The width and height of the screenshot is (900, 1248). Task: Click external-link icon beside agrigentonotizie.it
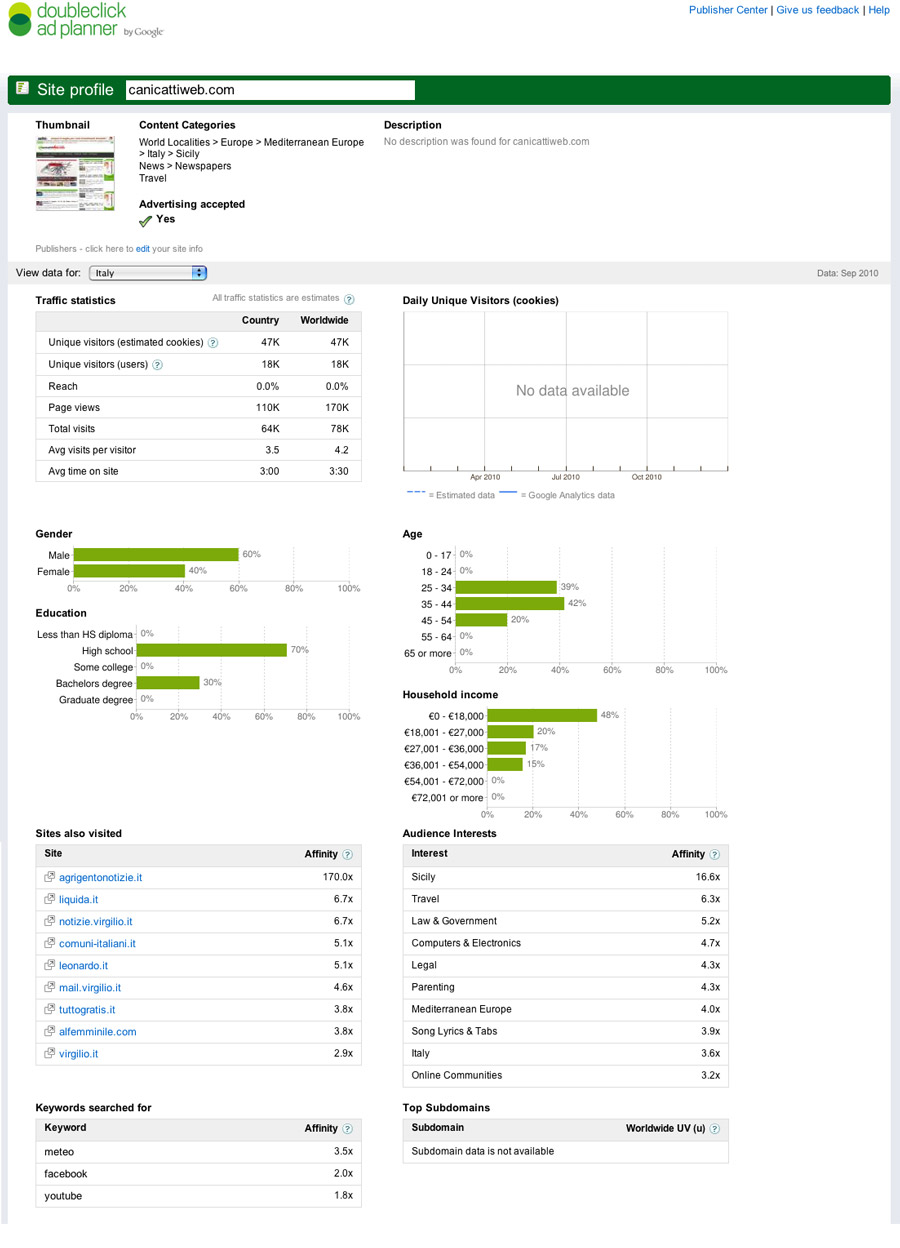(x=49, y=877)
